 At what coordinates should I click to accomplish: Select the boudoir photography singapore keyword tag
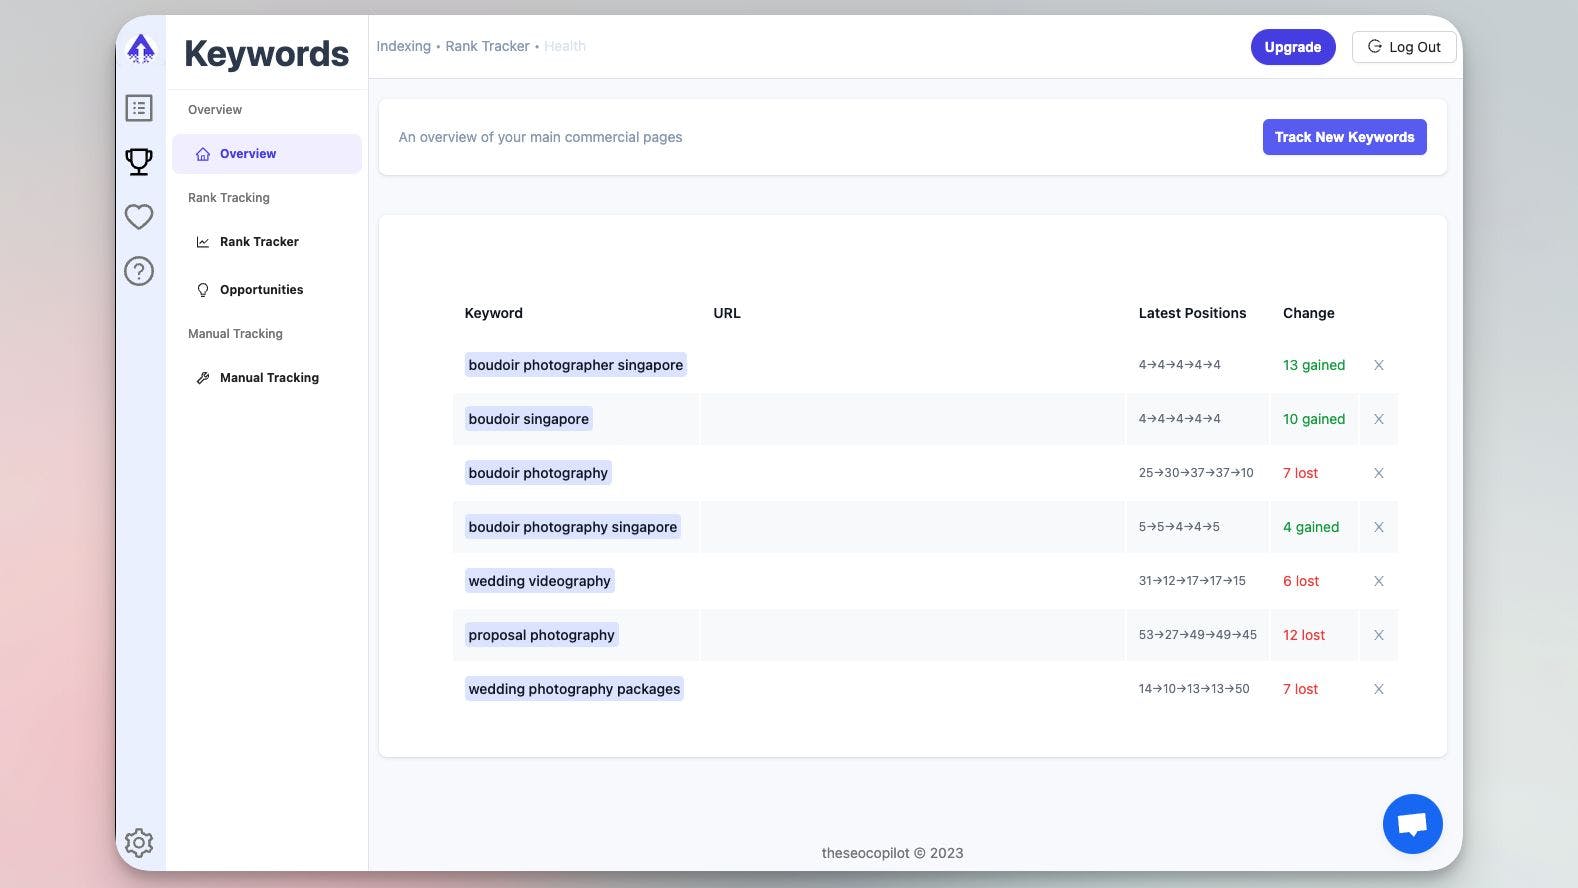tap(572, 527)
